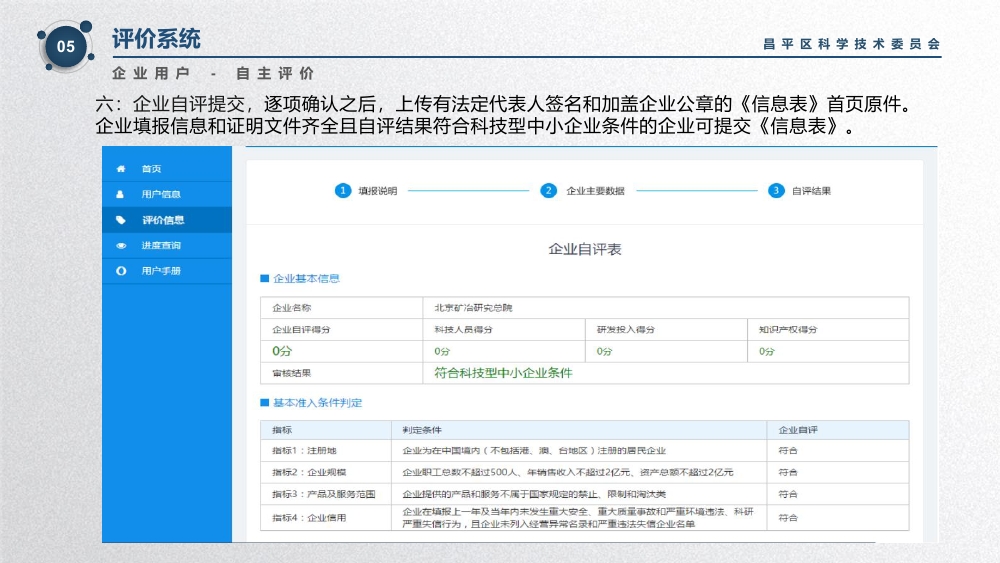The width and height of the screenshot is (1000, 563).
Task: Click the 昌平区科学技术委员会 header text
Action: (x=851, y=44)
